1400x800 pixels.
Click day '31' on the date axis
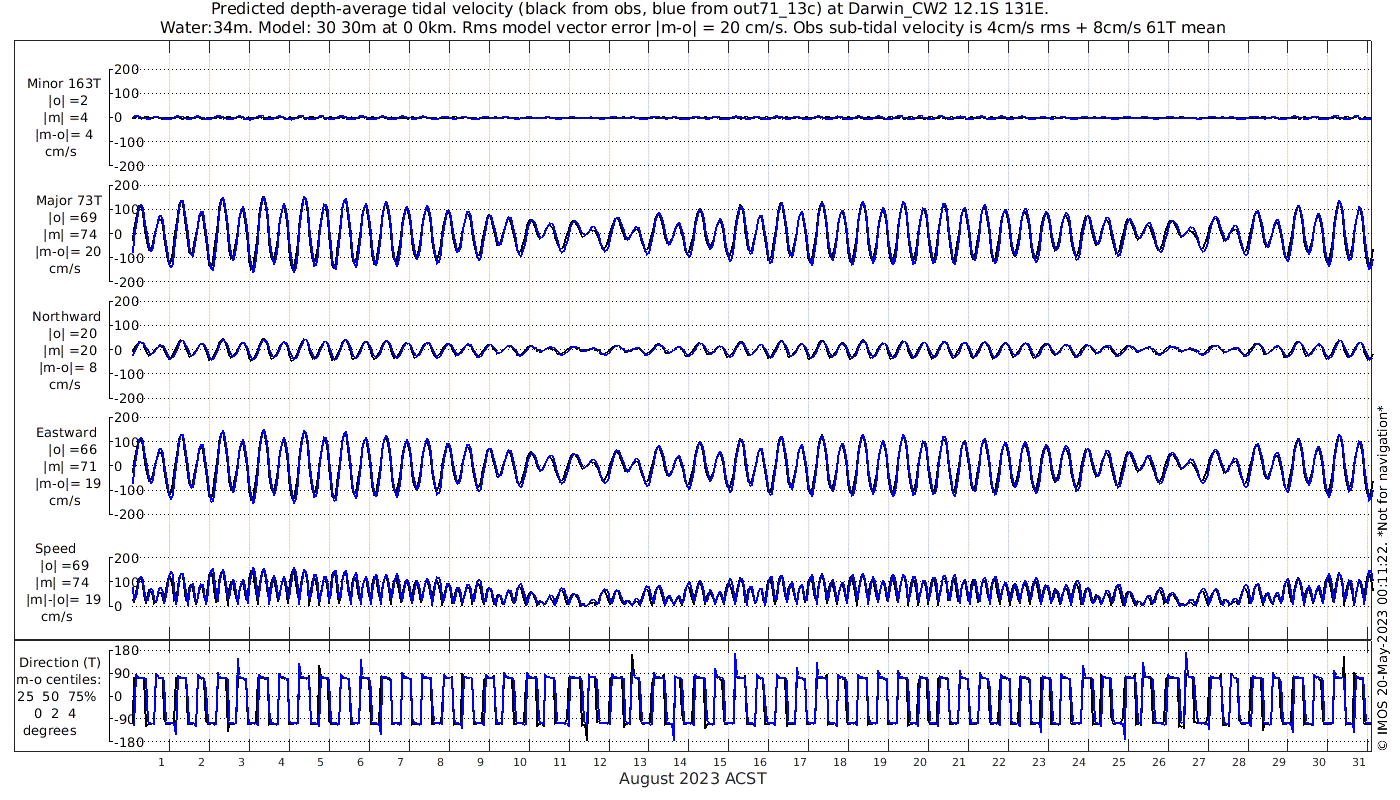point(1357,762)
